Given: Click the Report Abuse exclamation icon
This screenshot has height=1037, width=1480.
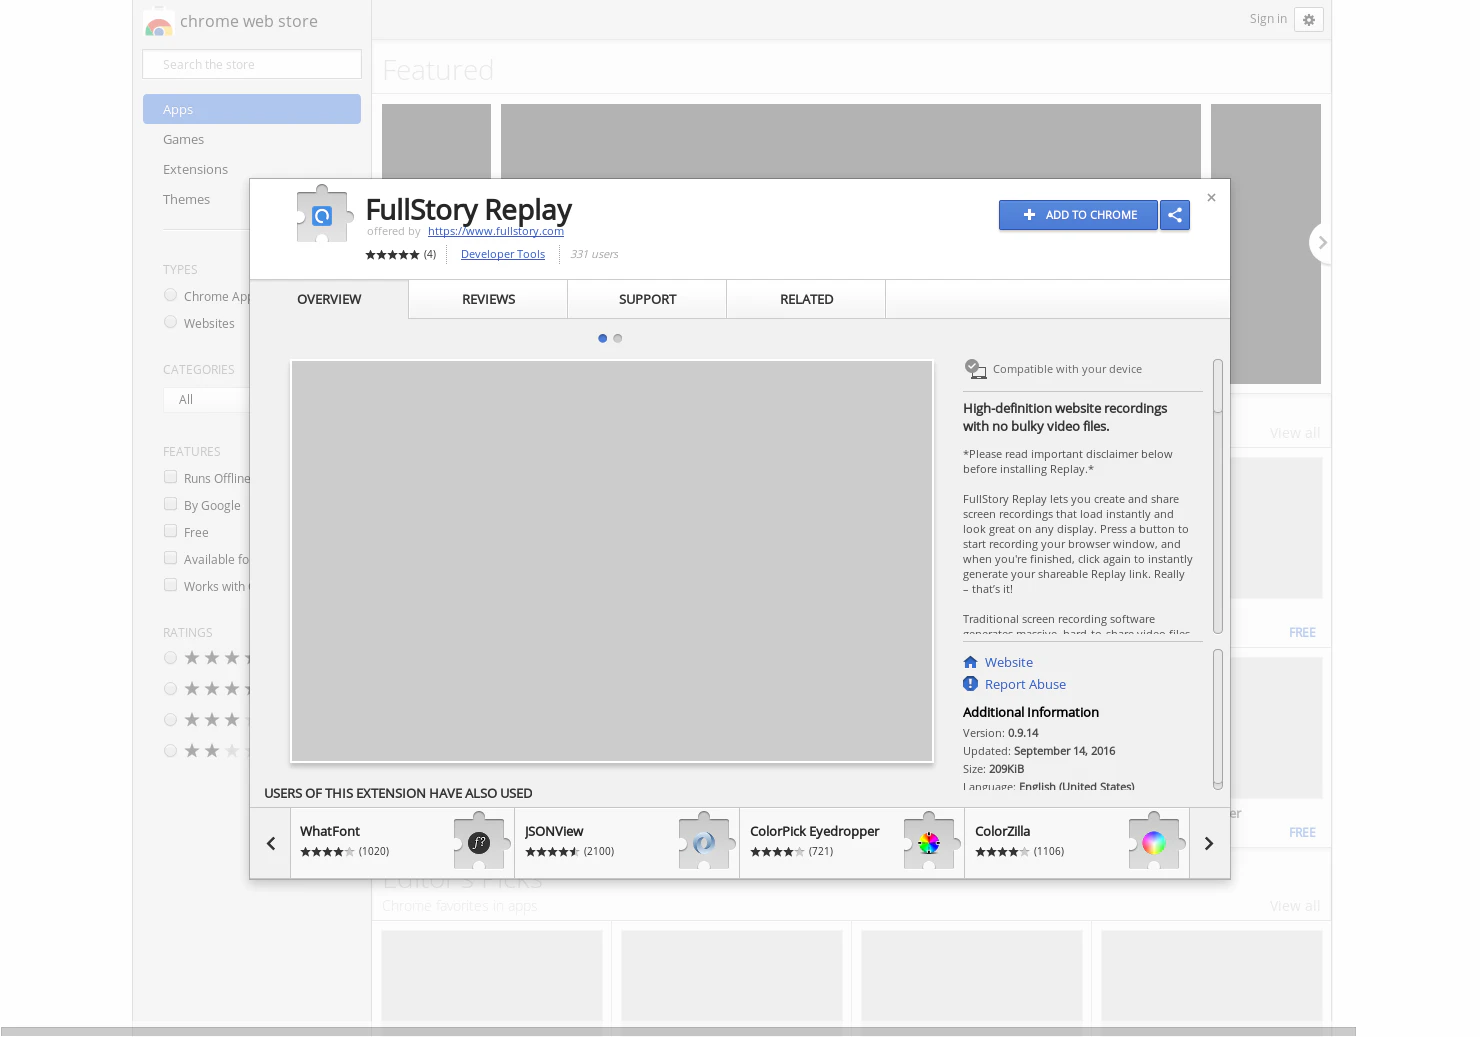Looking at the screenshot, I should click(x=970, y=684).
